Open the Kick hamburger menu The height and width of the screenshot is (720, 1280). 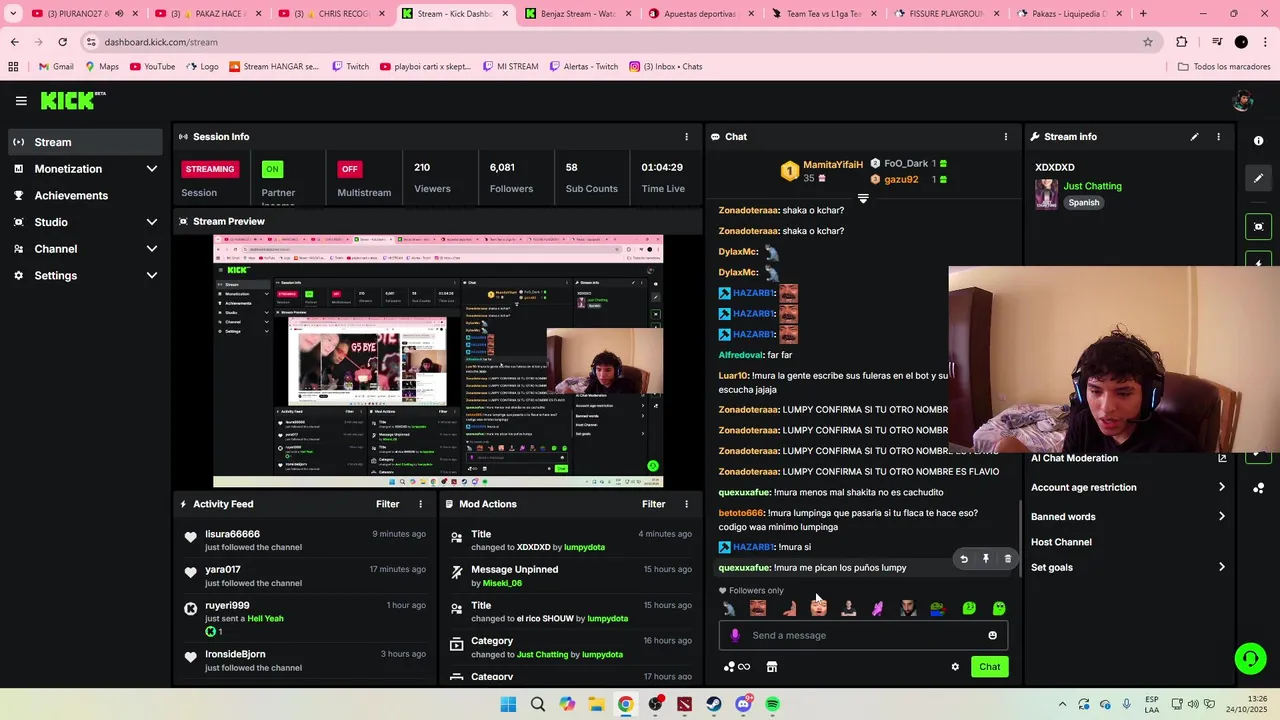coord(21,101)
